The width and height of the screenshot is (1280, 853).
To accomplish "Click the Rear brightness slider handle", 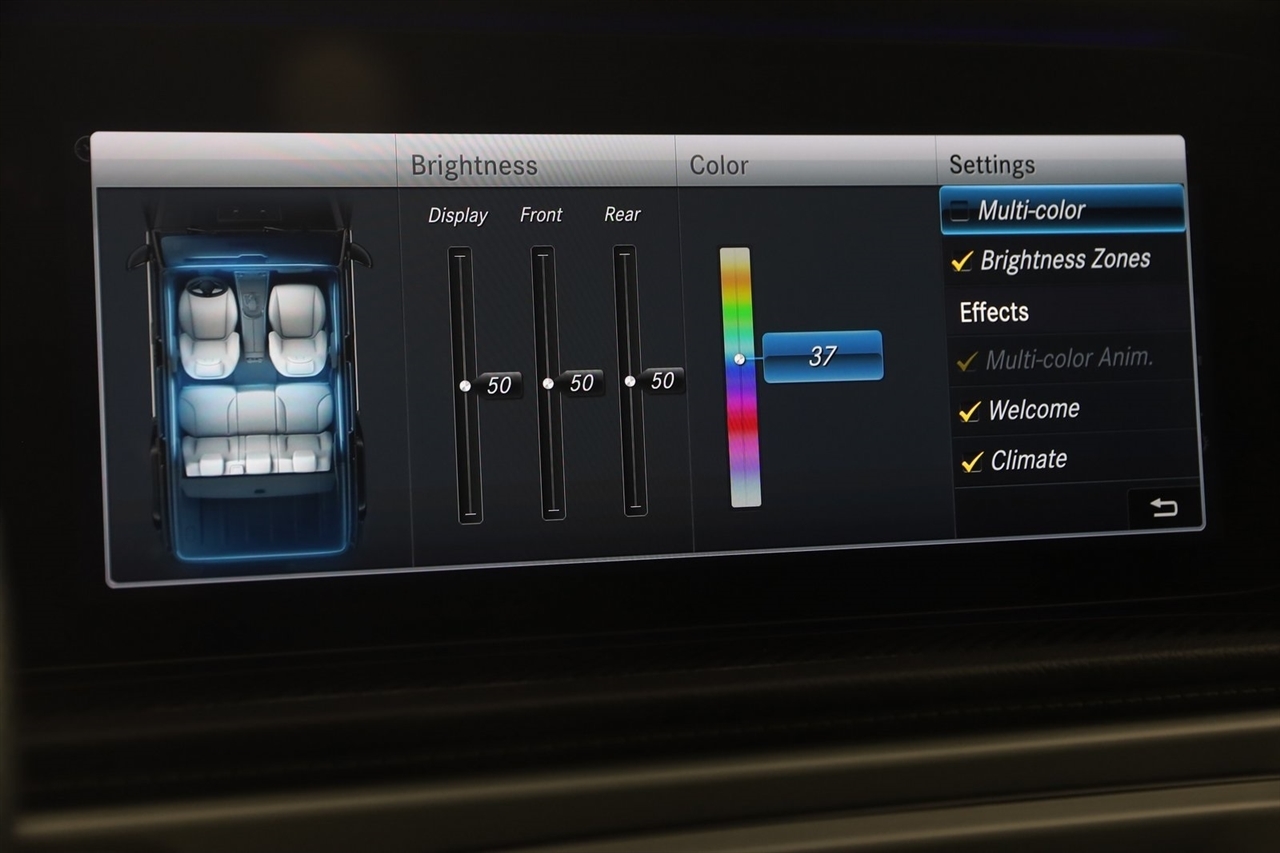I will click(630, 381).
